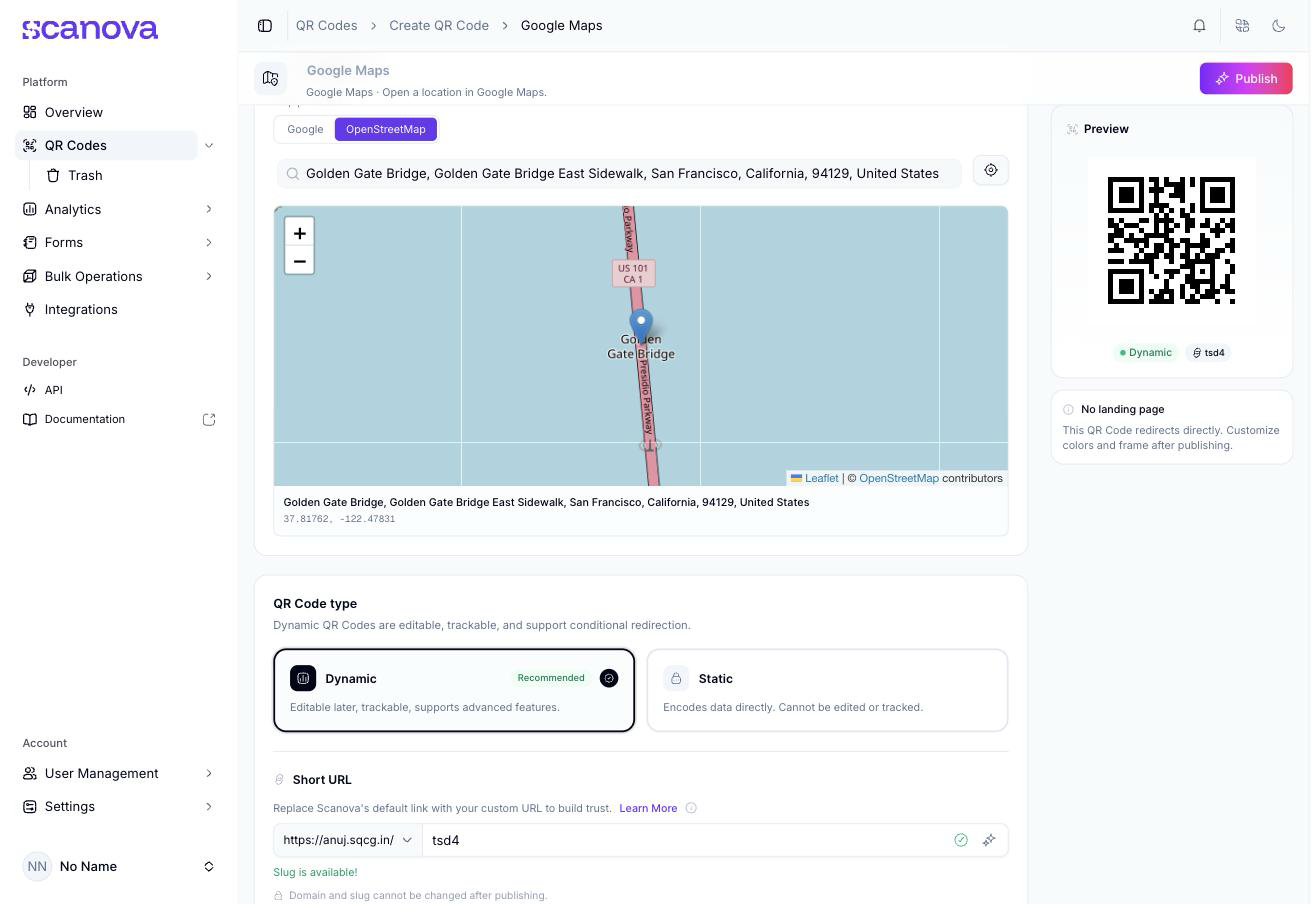This screenshot has width=1316, height=904.
Task: Click the Publish button
Action: tap(1246, 79)
